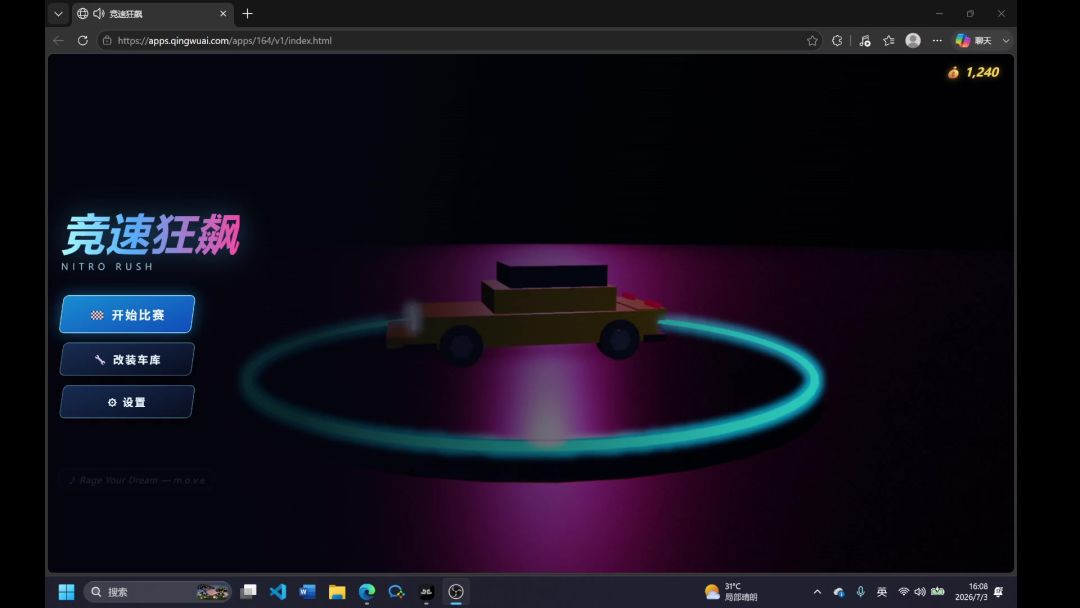Switch the 英 input method indicator
Screen dimensions: 1080x608
click(x=882, y=592)
